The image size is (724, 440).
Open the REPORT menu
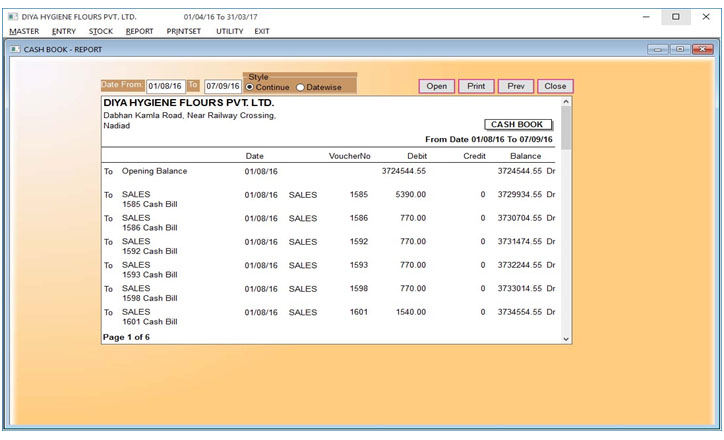click(x=139, y=31)
